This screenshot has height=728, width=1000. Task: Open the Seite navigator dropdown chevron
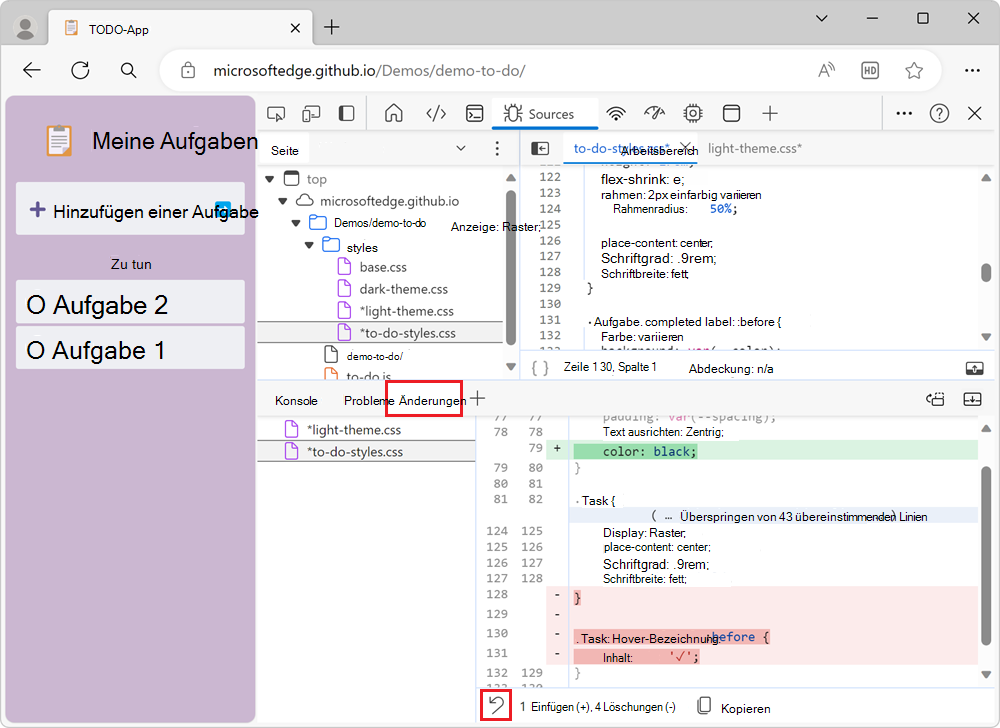[460, 149]
